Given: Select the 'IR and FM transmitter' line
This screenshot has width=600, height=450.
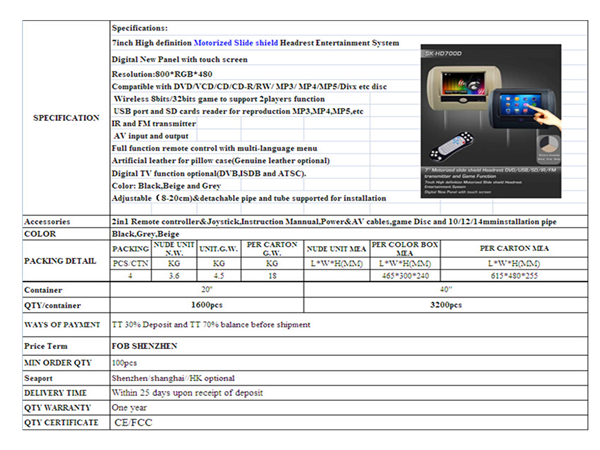Looking at the screenshot, I should 154,124.
